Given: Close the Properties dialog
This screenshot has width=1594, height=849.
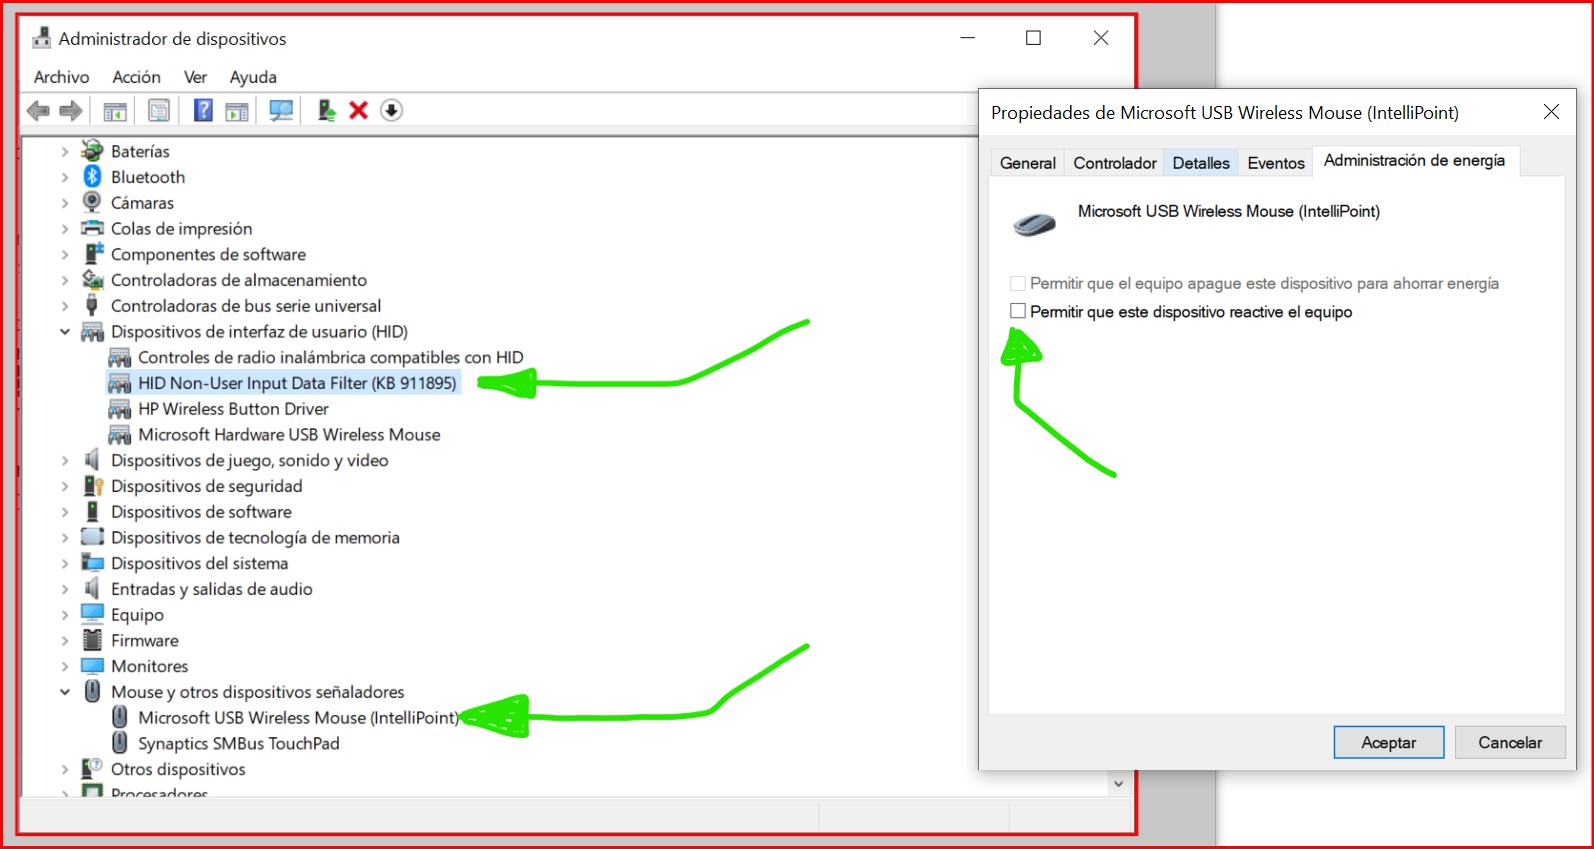Looking at the screenshot, I should (x=1551, y=112).
